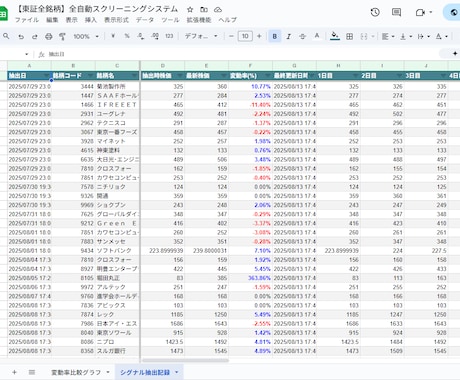This screenshot has width=460, height=380.
Task: Decrease decimal places
Action: tap(141, 36)
